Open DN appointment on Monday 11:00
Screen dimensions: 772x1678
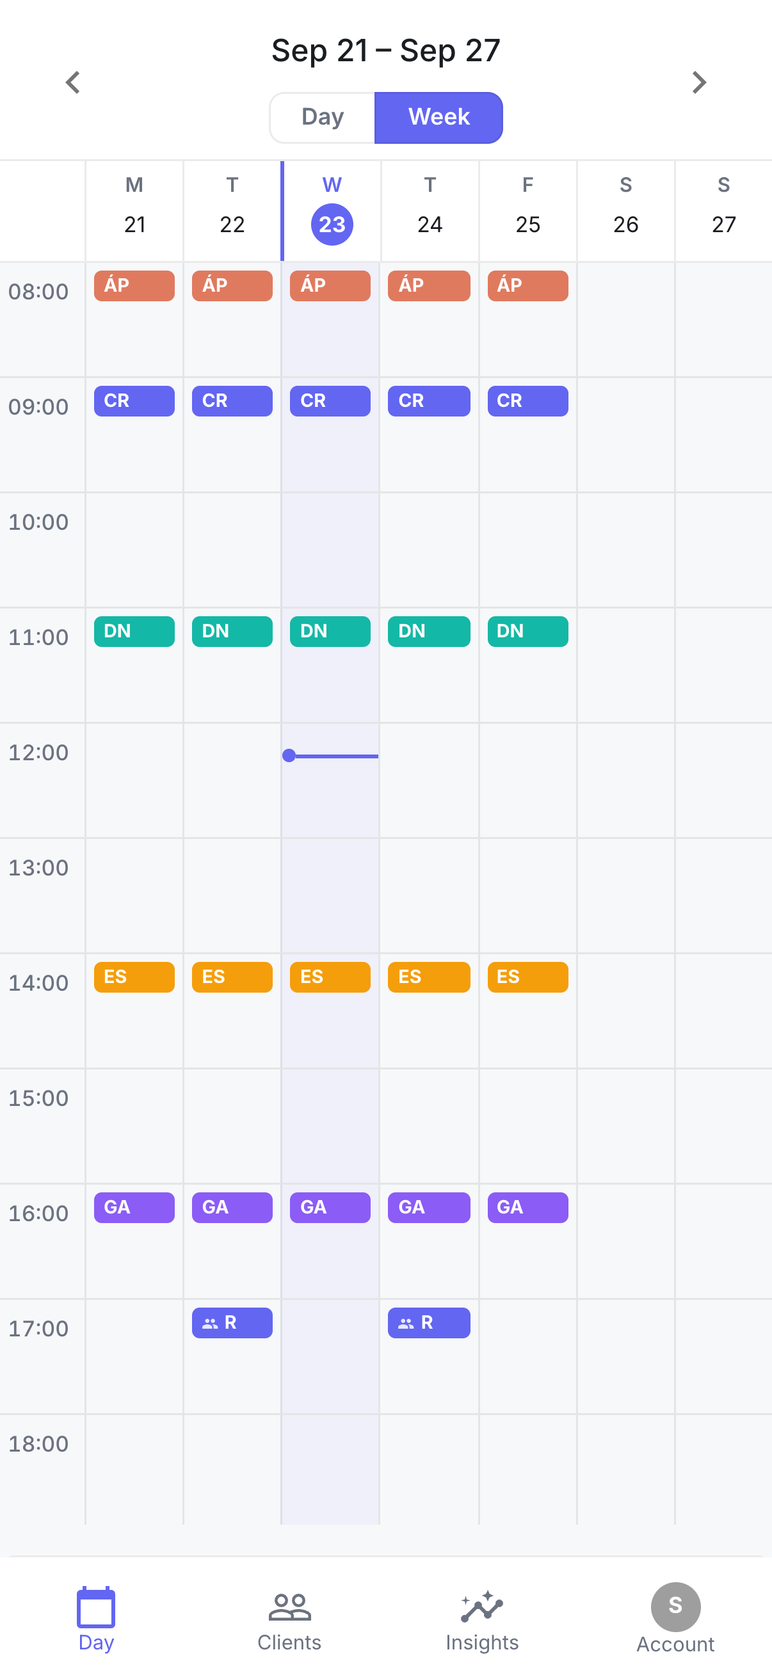tap(134, 631)
